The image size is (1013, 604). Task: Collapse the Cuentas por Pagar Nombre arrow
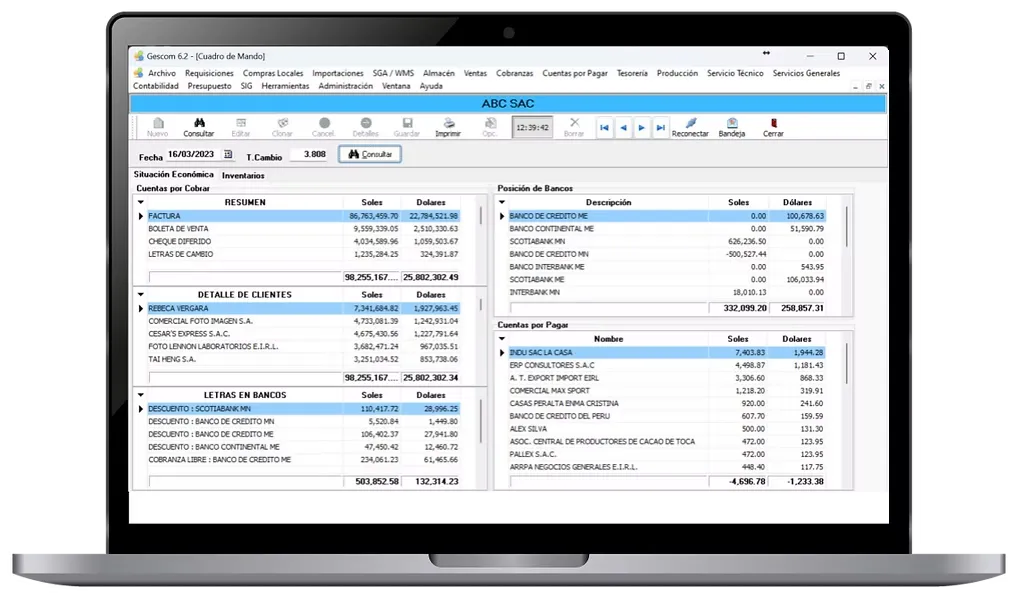(x=502, y=338)
